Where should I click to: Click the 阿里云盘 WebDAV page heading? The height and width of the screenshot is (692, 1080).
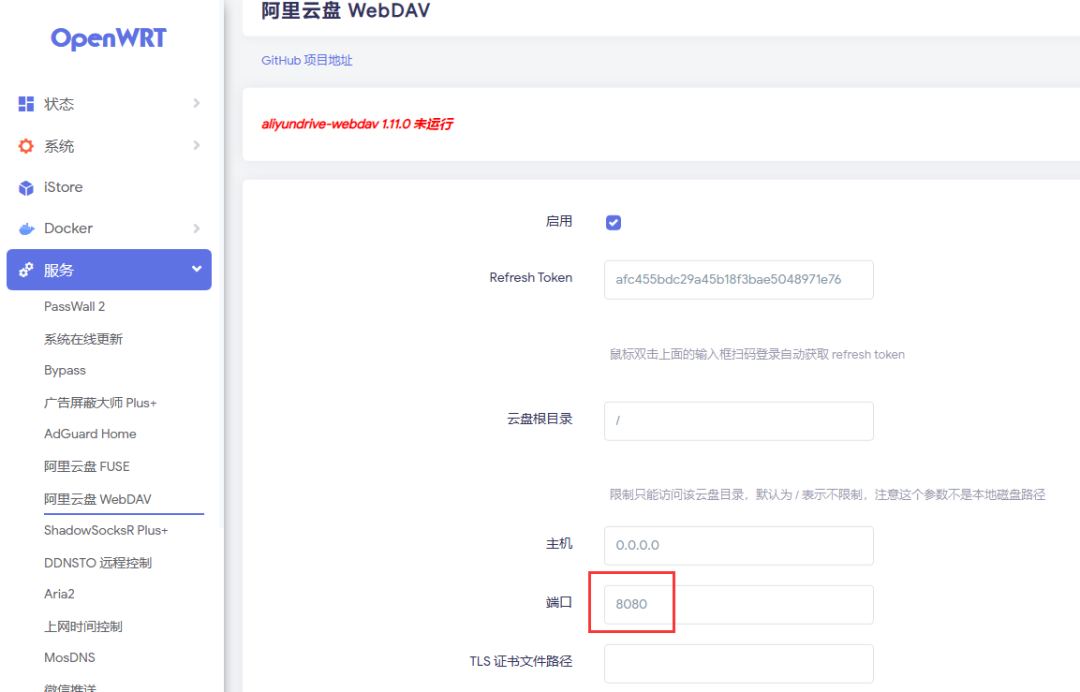(x=346, y=11)
